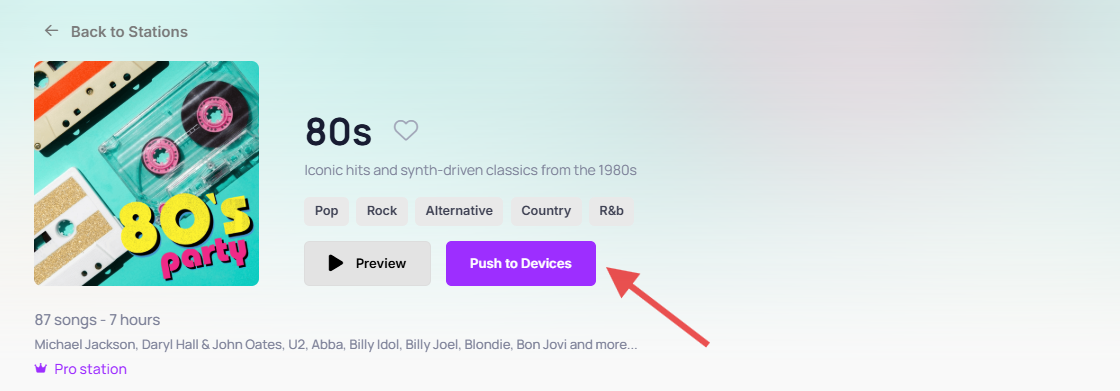Select the R&b genre tag
The height and width of the screenshot is (391, 1120).
pos(611,211)
